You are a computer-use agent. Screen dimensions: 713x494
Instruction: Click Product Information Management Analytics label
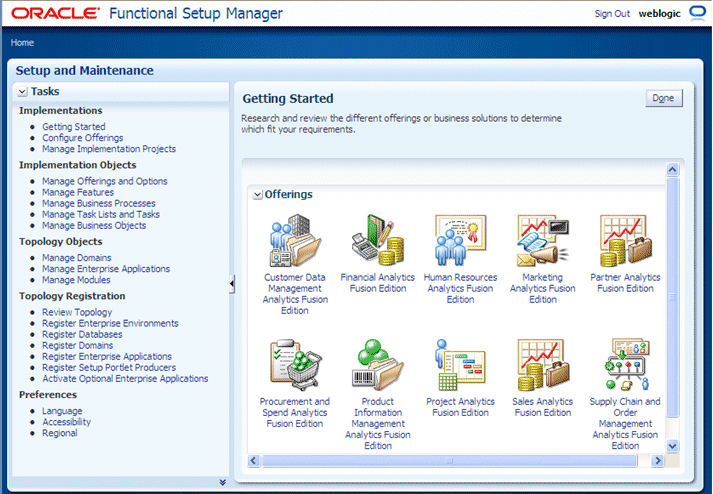tap(377, 423)
